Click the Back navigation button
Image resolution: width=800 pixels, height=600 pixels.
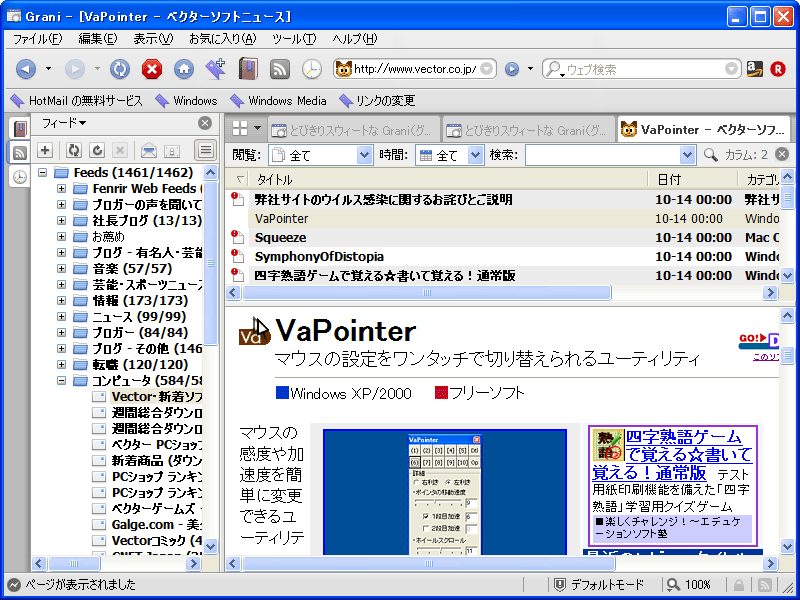[x=26, y=69]
